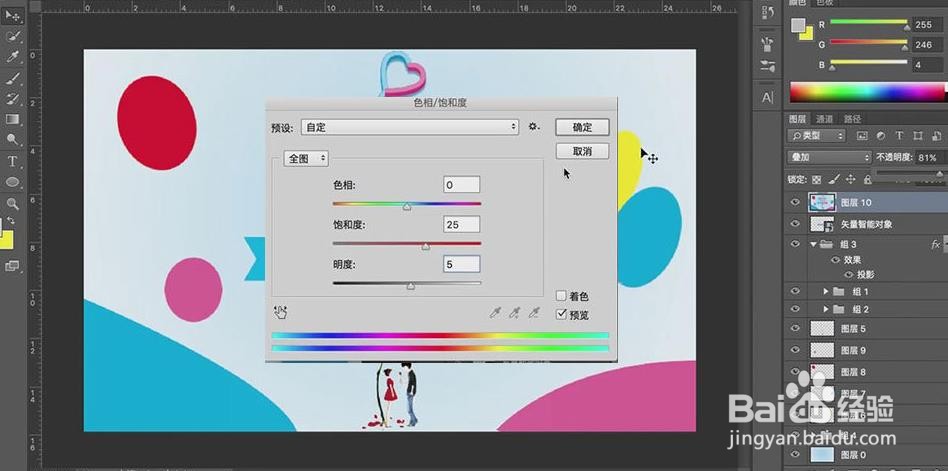948x471 pixels.
Task: Click the preset options gear icon
Action: [533, 127]
